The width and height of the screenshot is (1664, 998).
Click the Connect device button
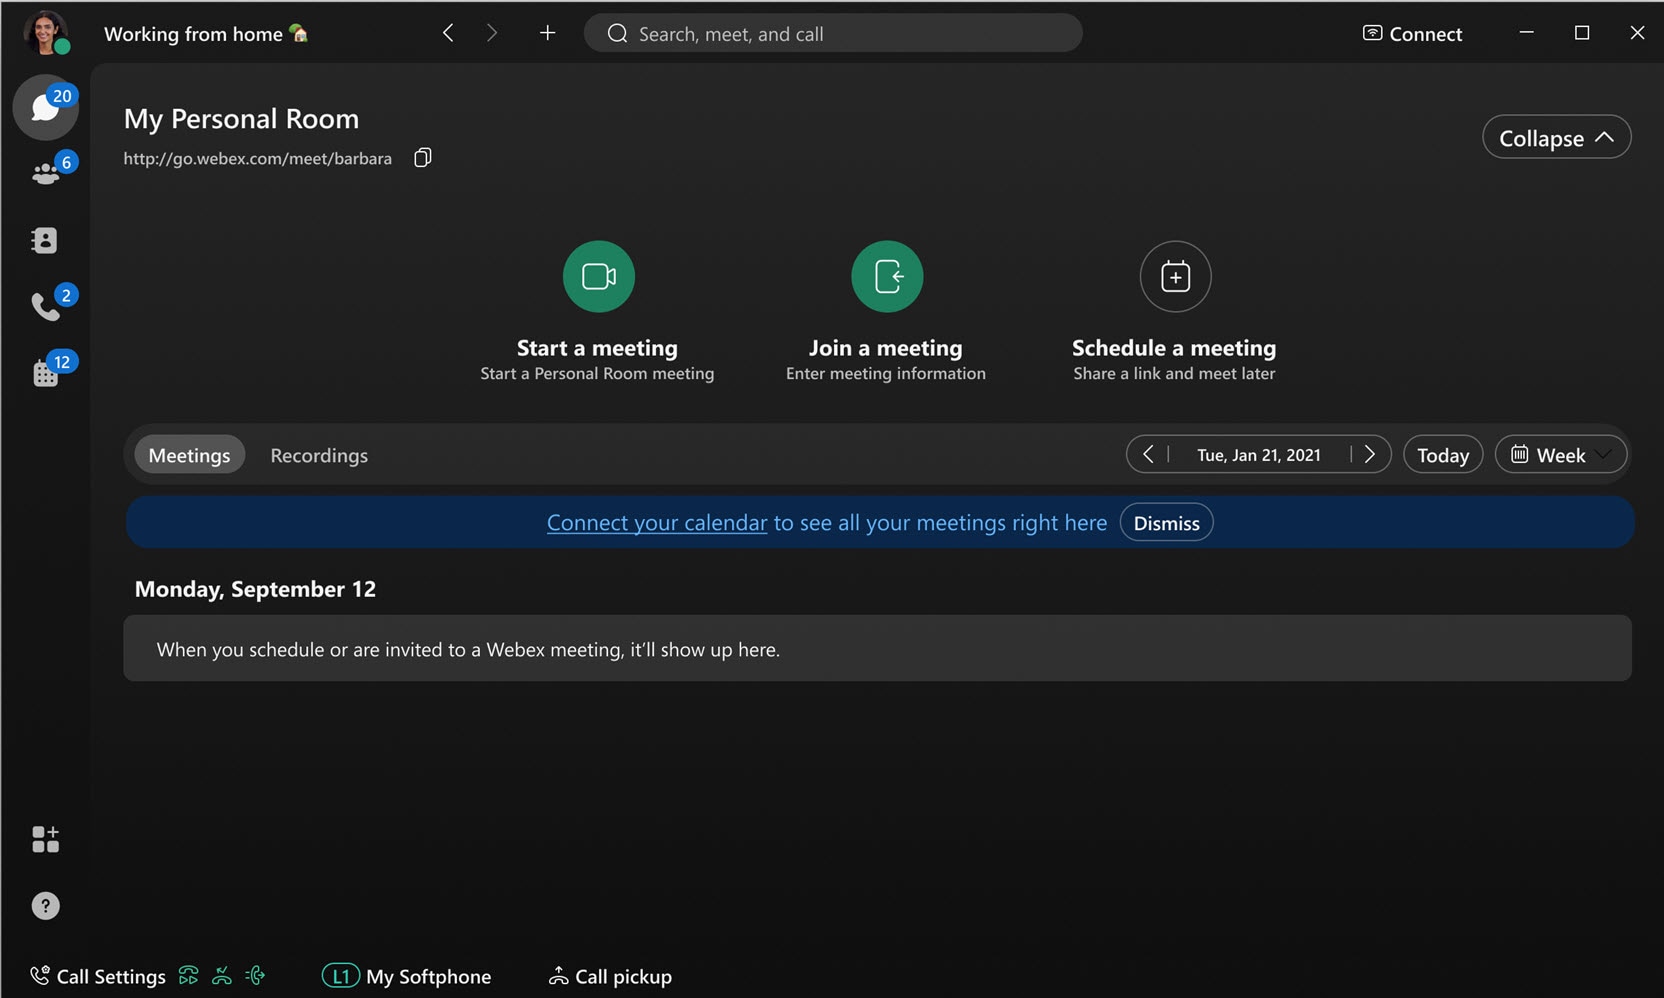point(1412,34)
